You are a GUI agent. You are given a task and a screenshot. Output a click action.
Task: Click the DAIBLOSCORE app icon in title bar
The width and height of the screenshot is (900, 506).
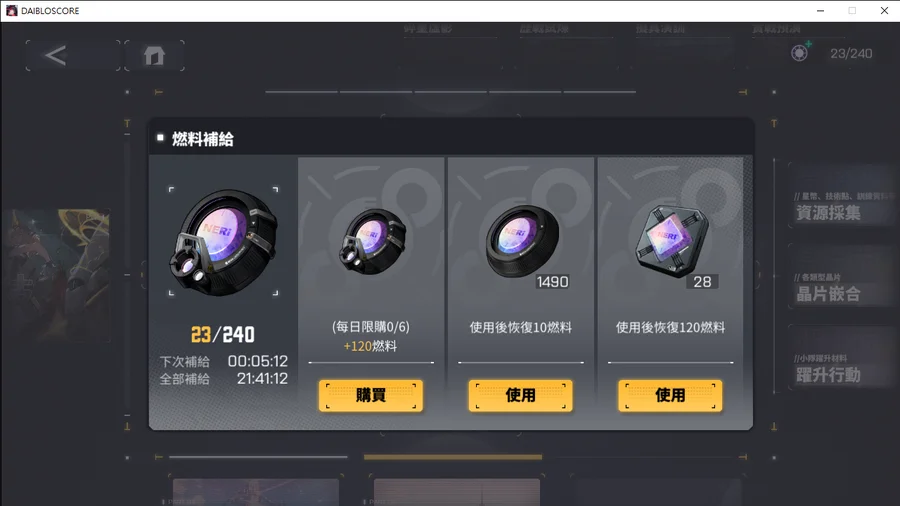[x=11, y=10]
